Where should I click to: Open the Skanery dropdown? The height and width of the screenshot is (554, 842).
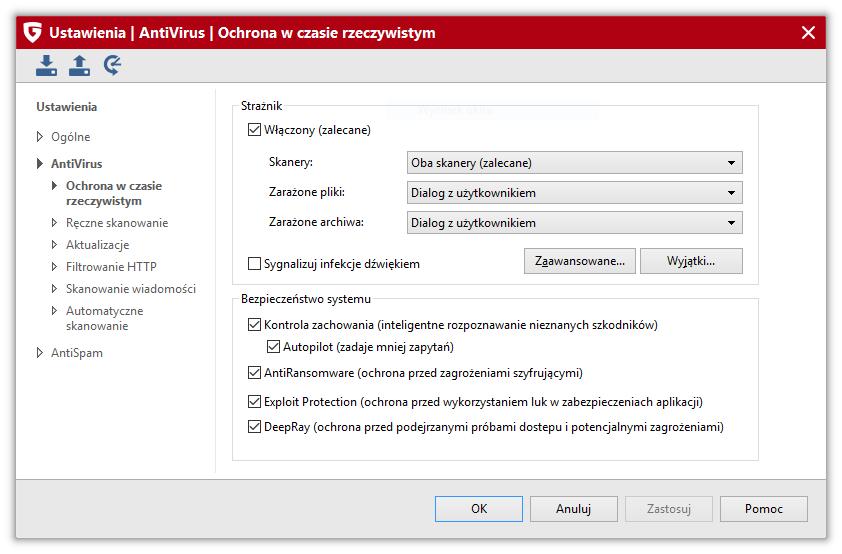pos(575,163)
